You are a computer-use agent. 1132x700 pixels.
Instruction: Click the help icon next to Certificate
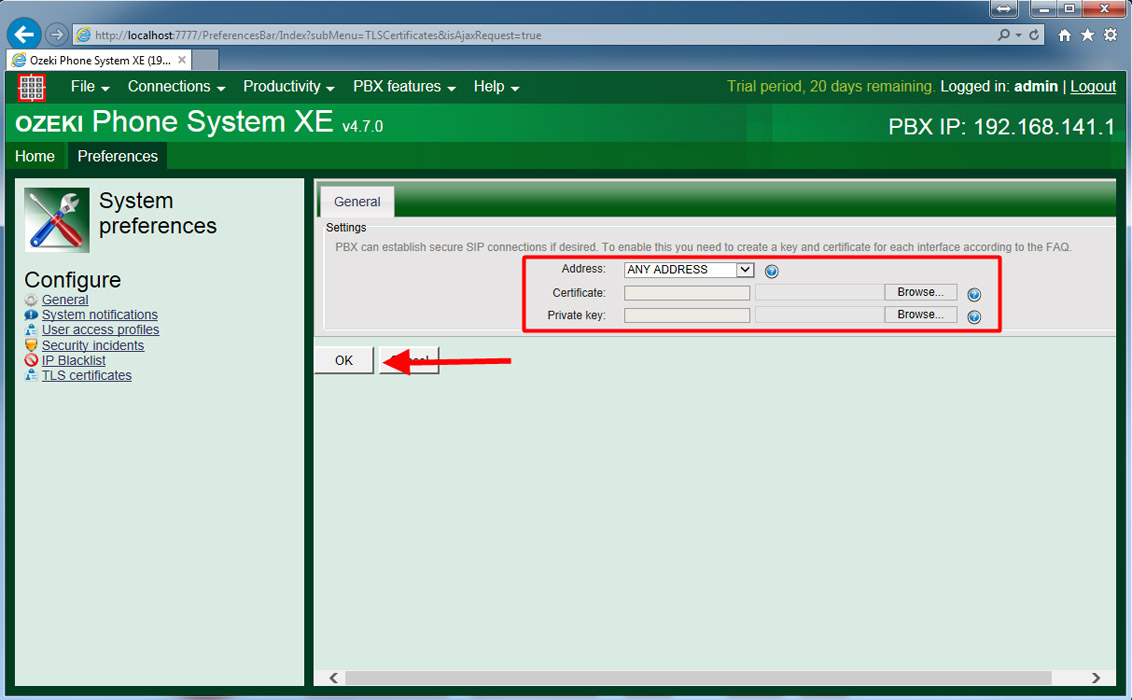974,294
